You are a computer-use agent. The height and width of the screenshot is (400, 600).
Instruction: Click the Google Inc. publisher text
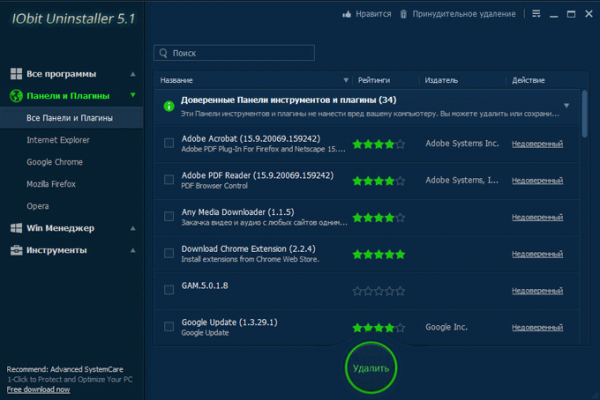(x=447, y=327)
